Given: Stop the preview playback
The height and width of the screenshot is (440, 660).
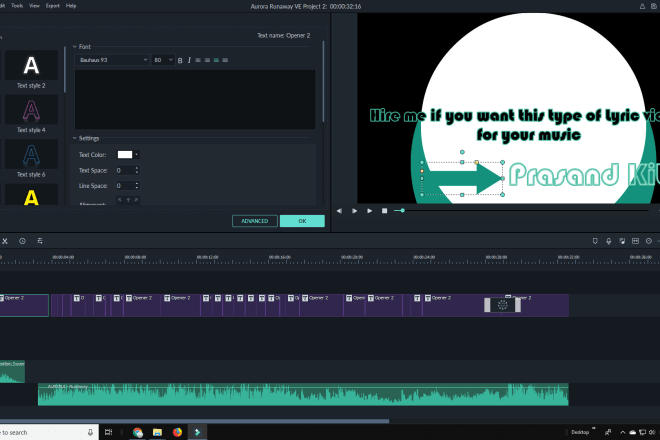Looking at the screenshot, I should tap(384, 211).
